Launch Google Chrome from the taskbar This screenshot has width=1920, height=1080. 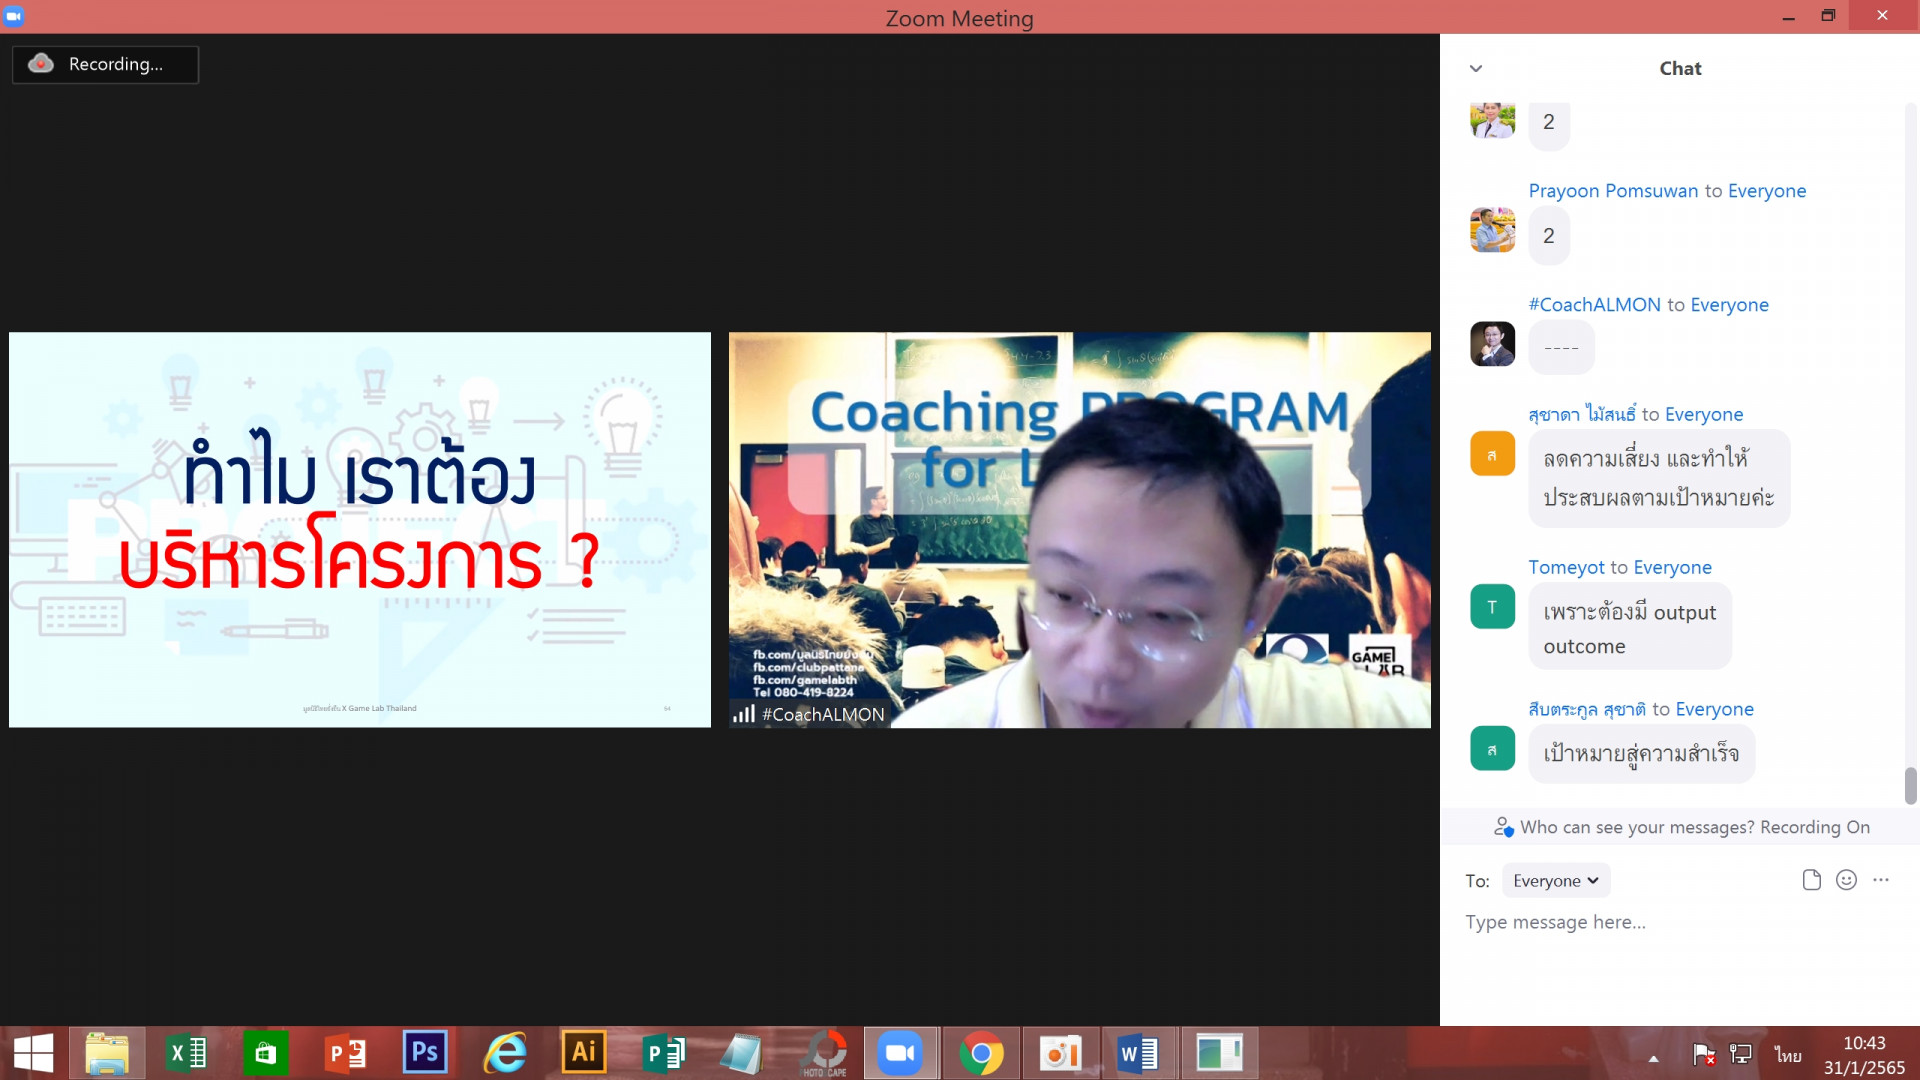point(981,1053)
